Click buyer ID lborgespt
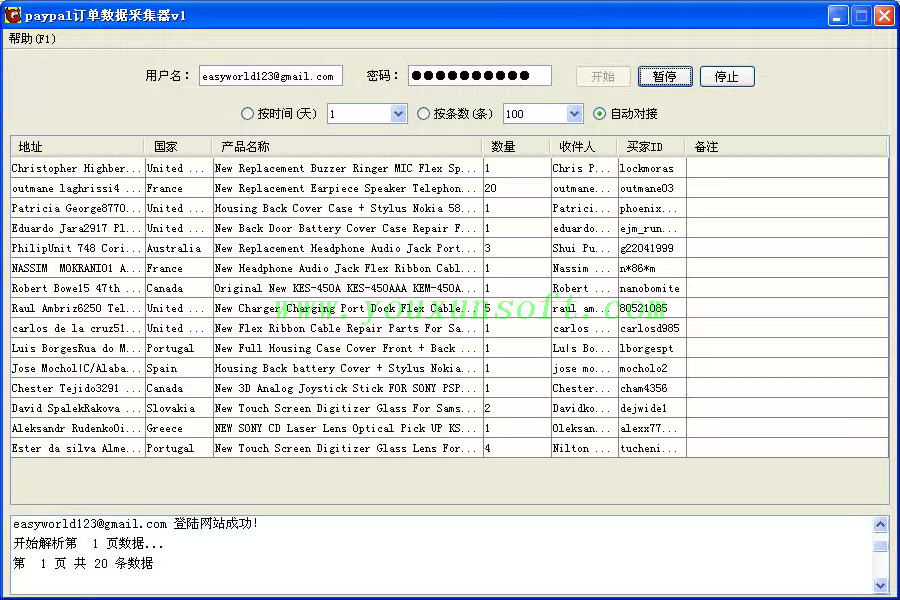900x600 pixels. pyautogui.click(x=651, y=349)
